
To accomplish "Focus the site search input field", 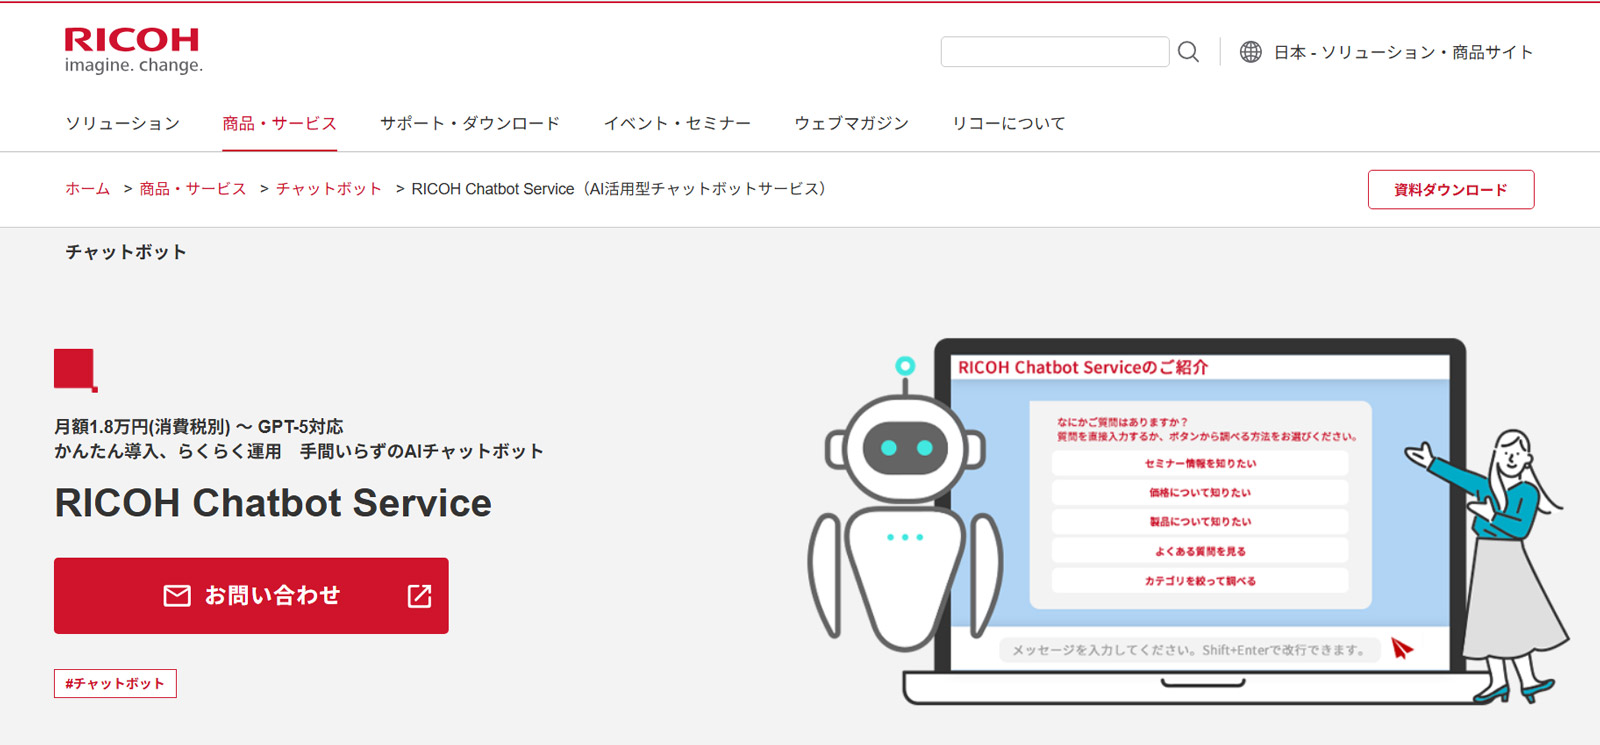I will (x=1055, y=52).
